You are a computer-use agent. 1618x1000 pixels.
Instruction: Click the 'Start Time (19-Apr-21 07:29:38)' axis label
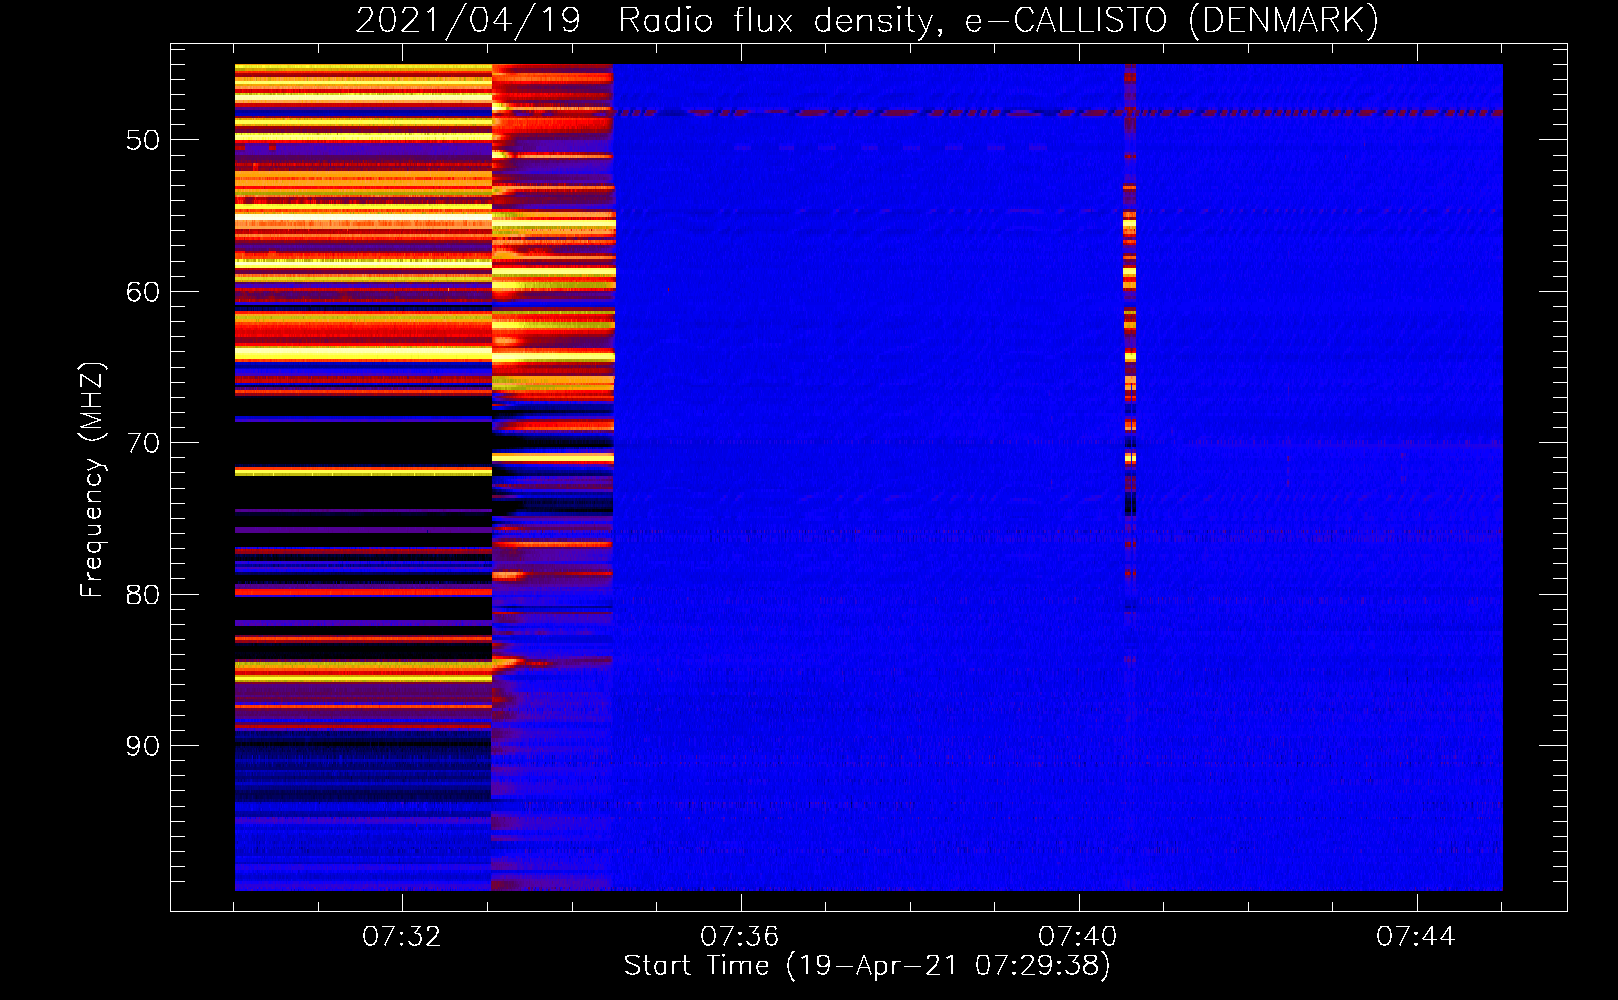[867, 966]
